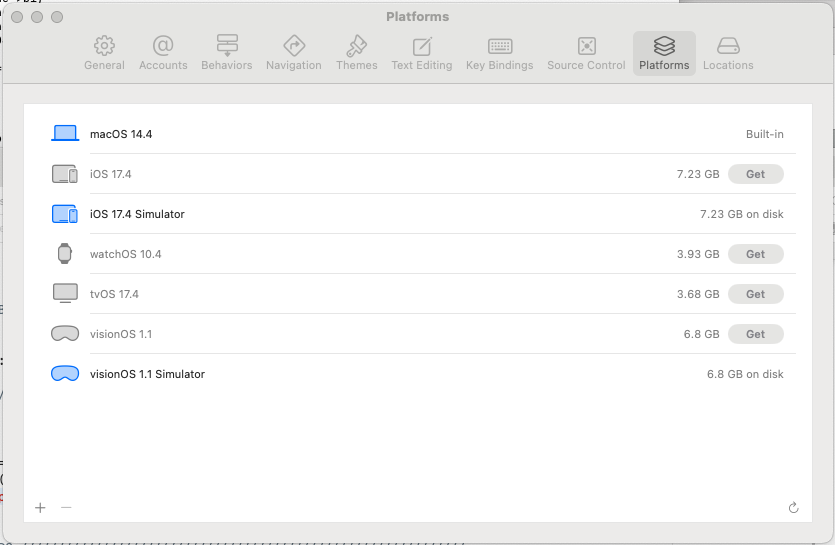Image resolution: width=835 pixels, height=545 pixels.
Task: Add a platform with the plus button
Action: pos(40,508)
